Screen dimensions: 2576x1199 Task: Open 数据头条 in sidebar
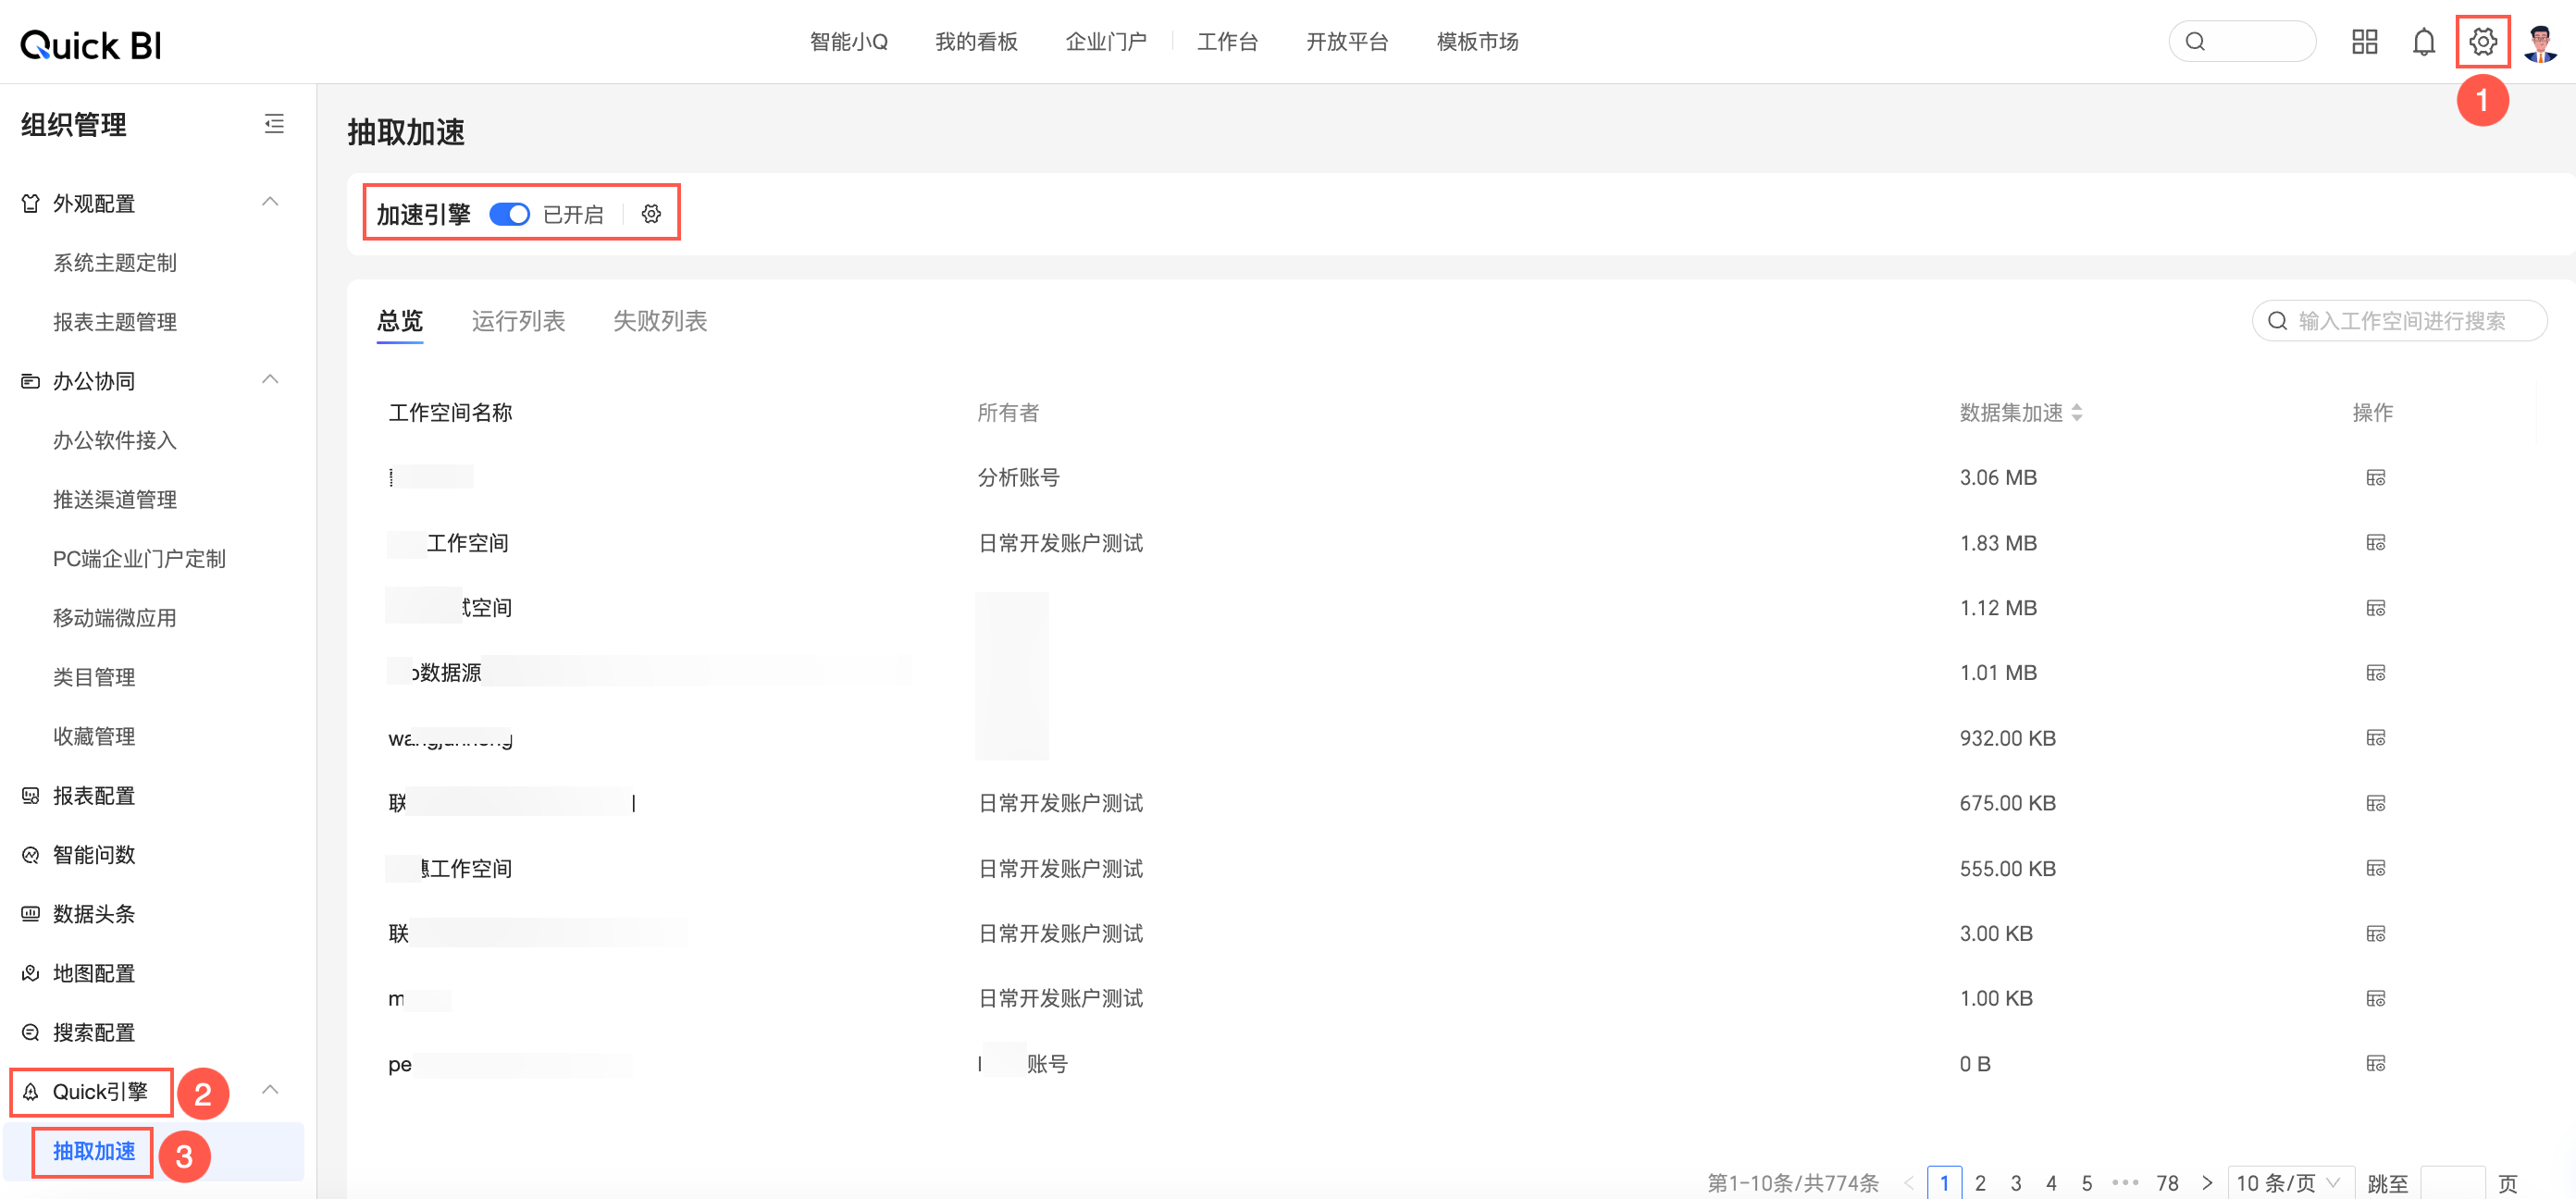coord(94,913)
